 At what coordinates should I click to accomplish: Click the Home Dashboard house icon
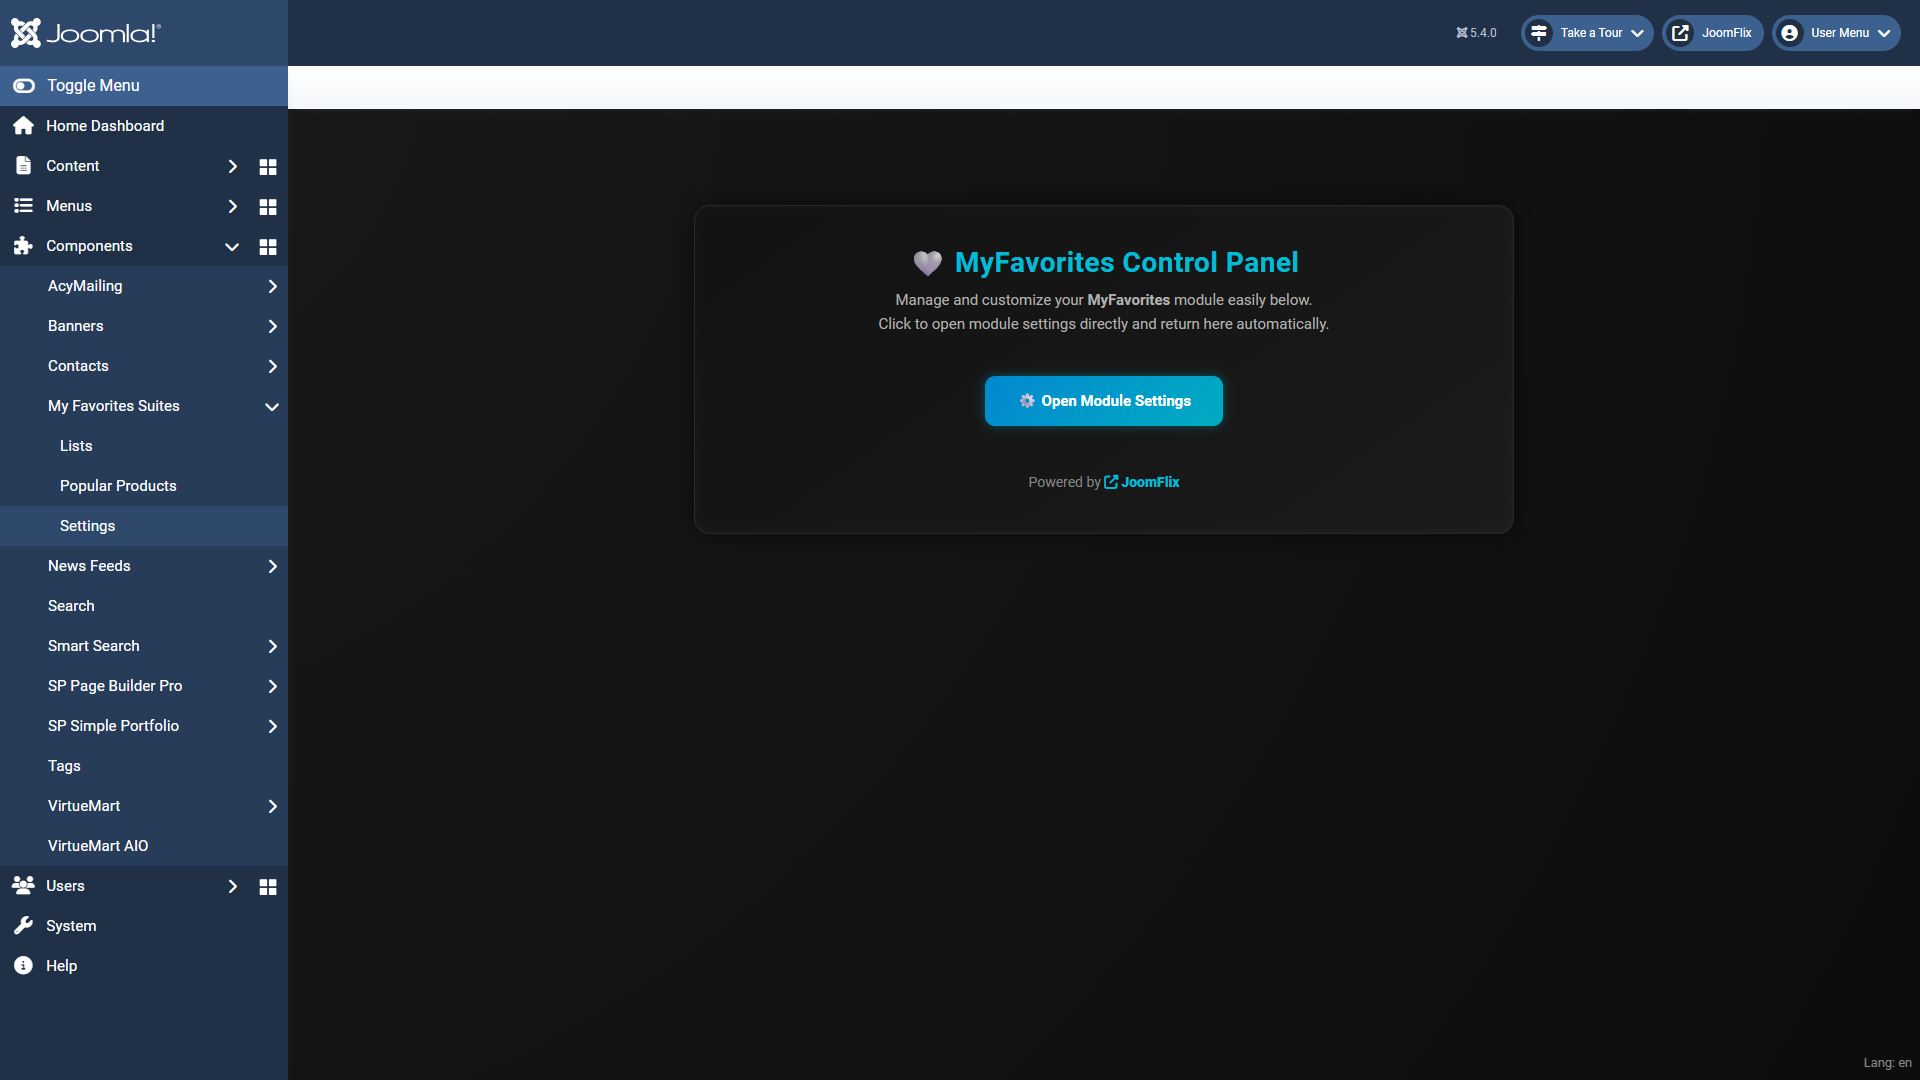(x=23, y=126)
